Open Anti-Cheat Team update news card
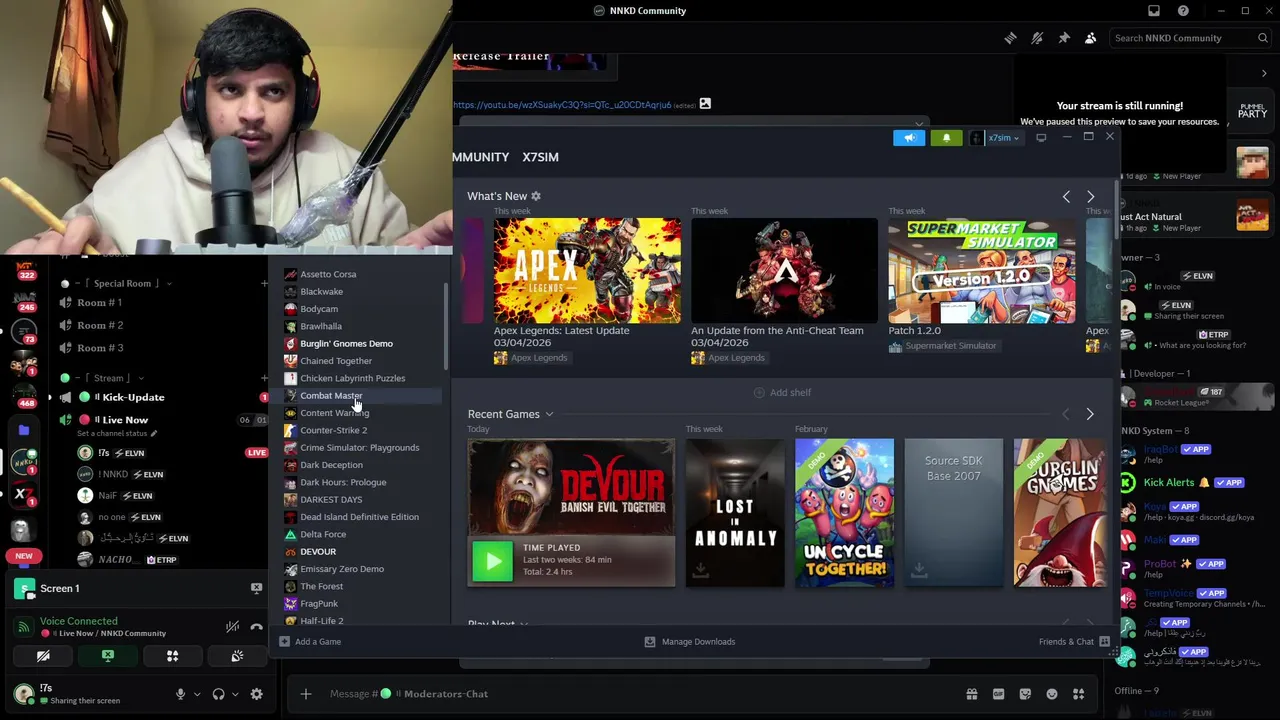Screen dimensions: 1280x720 [784, 270]
